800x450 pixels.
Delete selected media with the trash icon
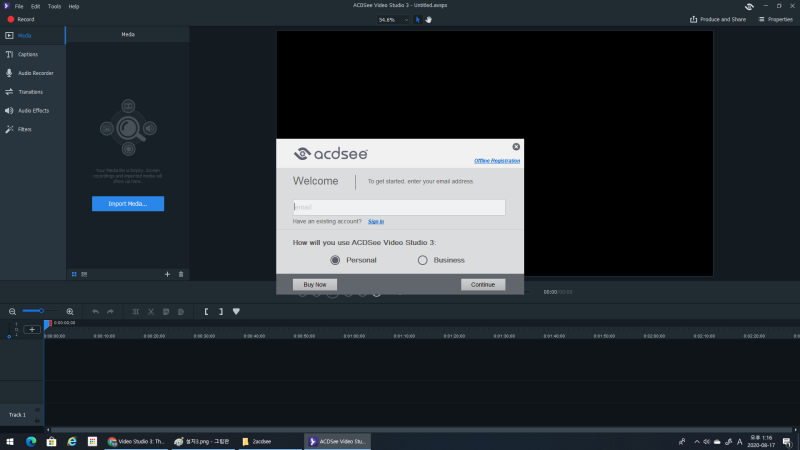[x=181, y=274]
